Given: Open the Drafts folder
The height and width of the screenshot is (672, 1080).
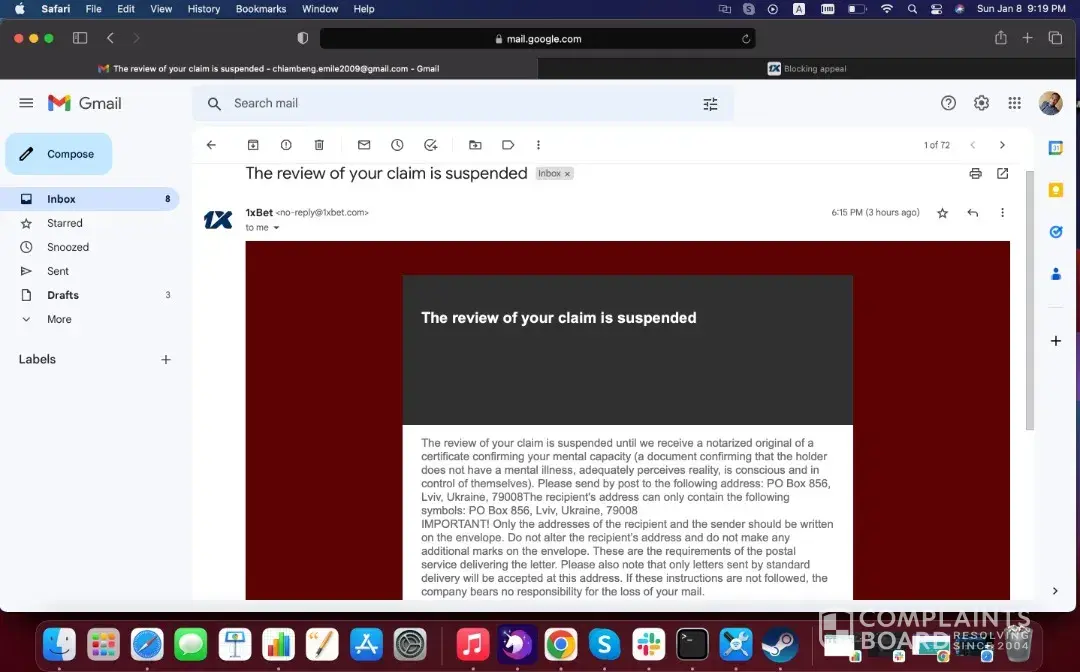Looking at the screenshot, I should point(63,295).
